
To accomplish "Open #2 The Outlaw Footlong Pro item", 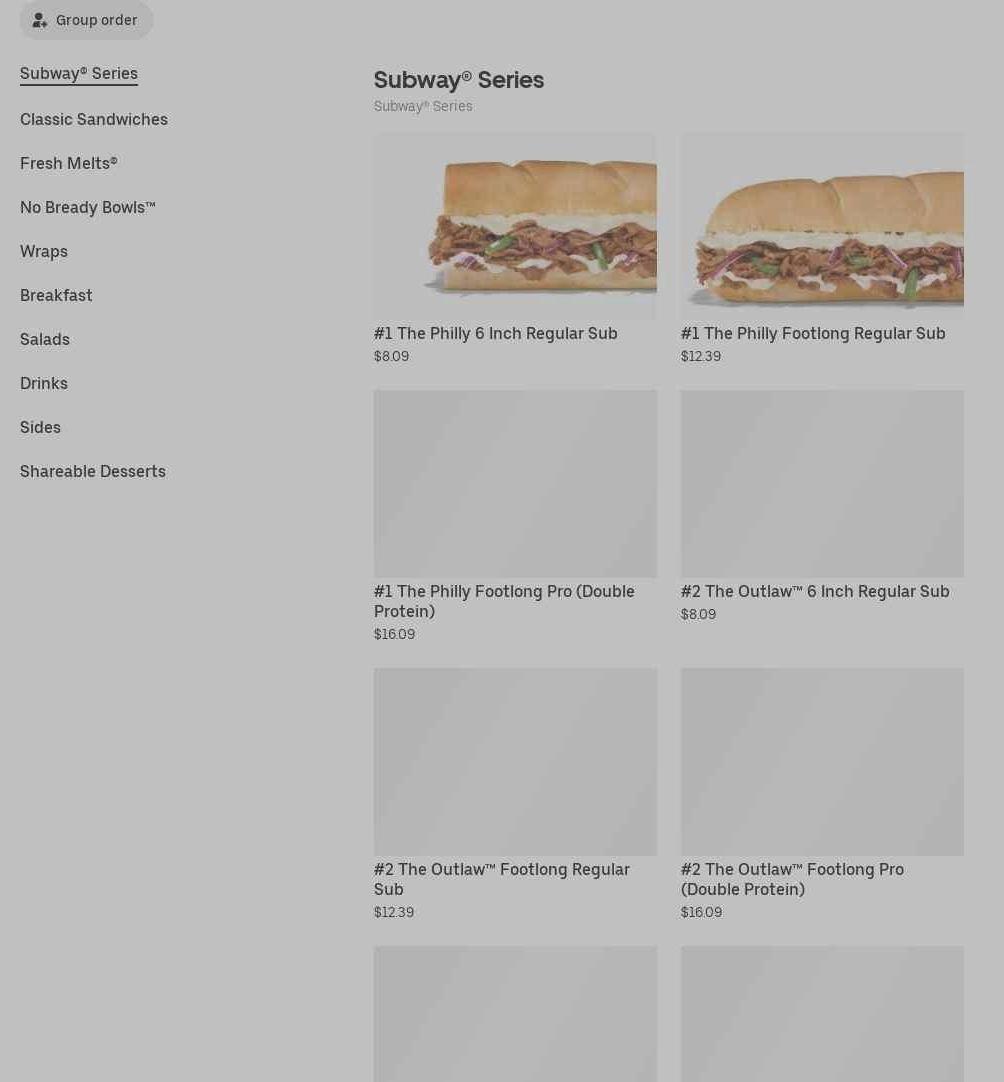I will pos(792,879).
